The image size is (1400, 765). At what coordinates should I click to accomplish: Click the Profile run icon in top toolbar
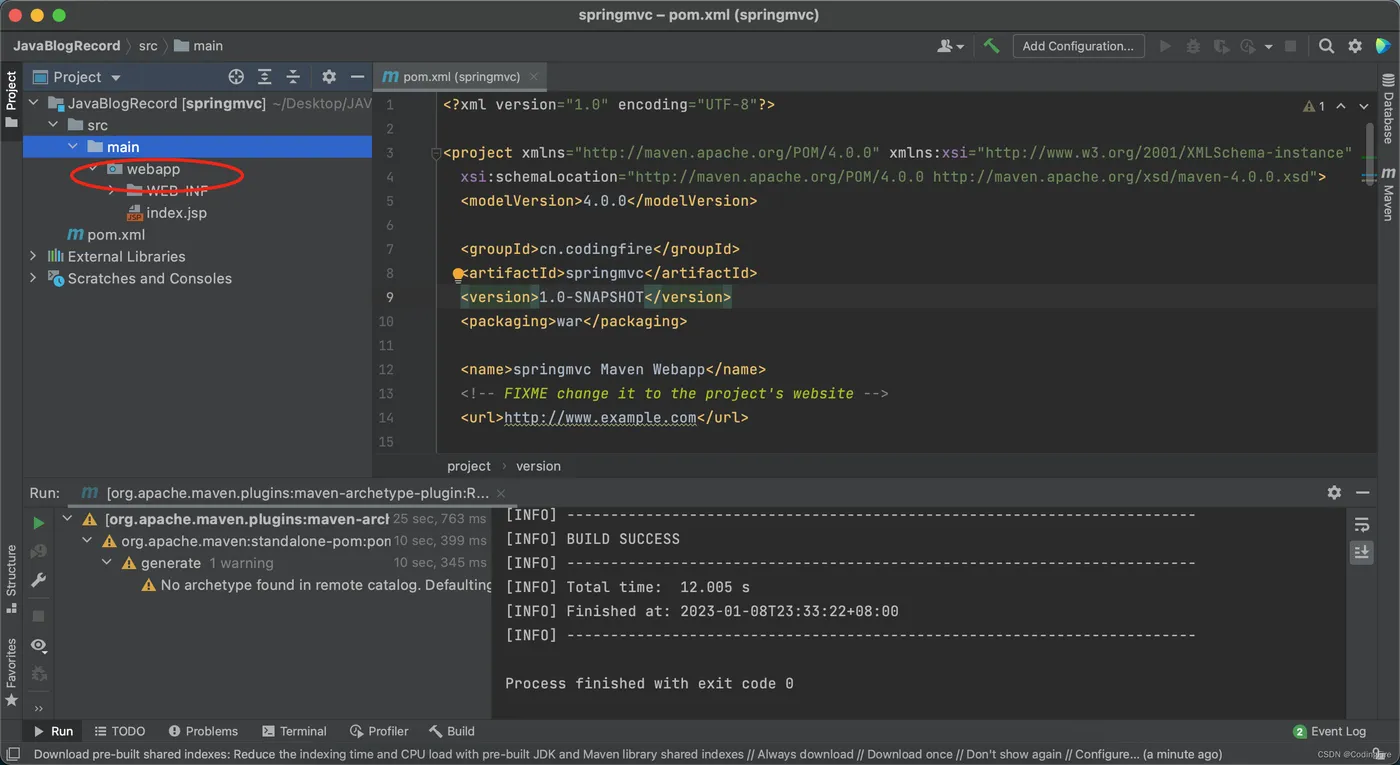1247,46
